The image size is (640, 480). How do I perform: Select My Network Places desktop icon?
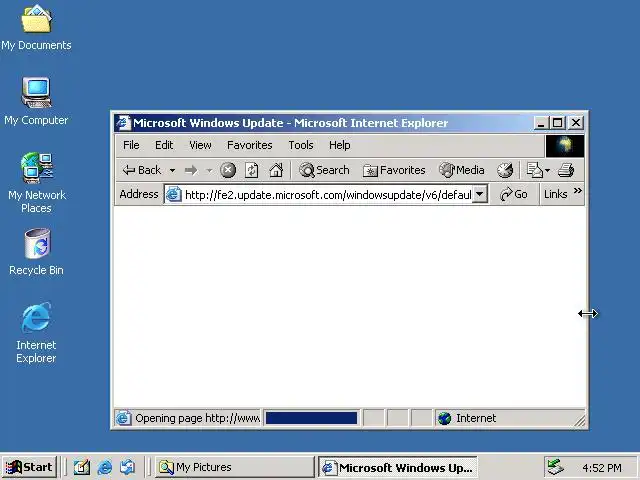tap(37, 183)
